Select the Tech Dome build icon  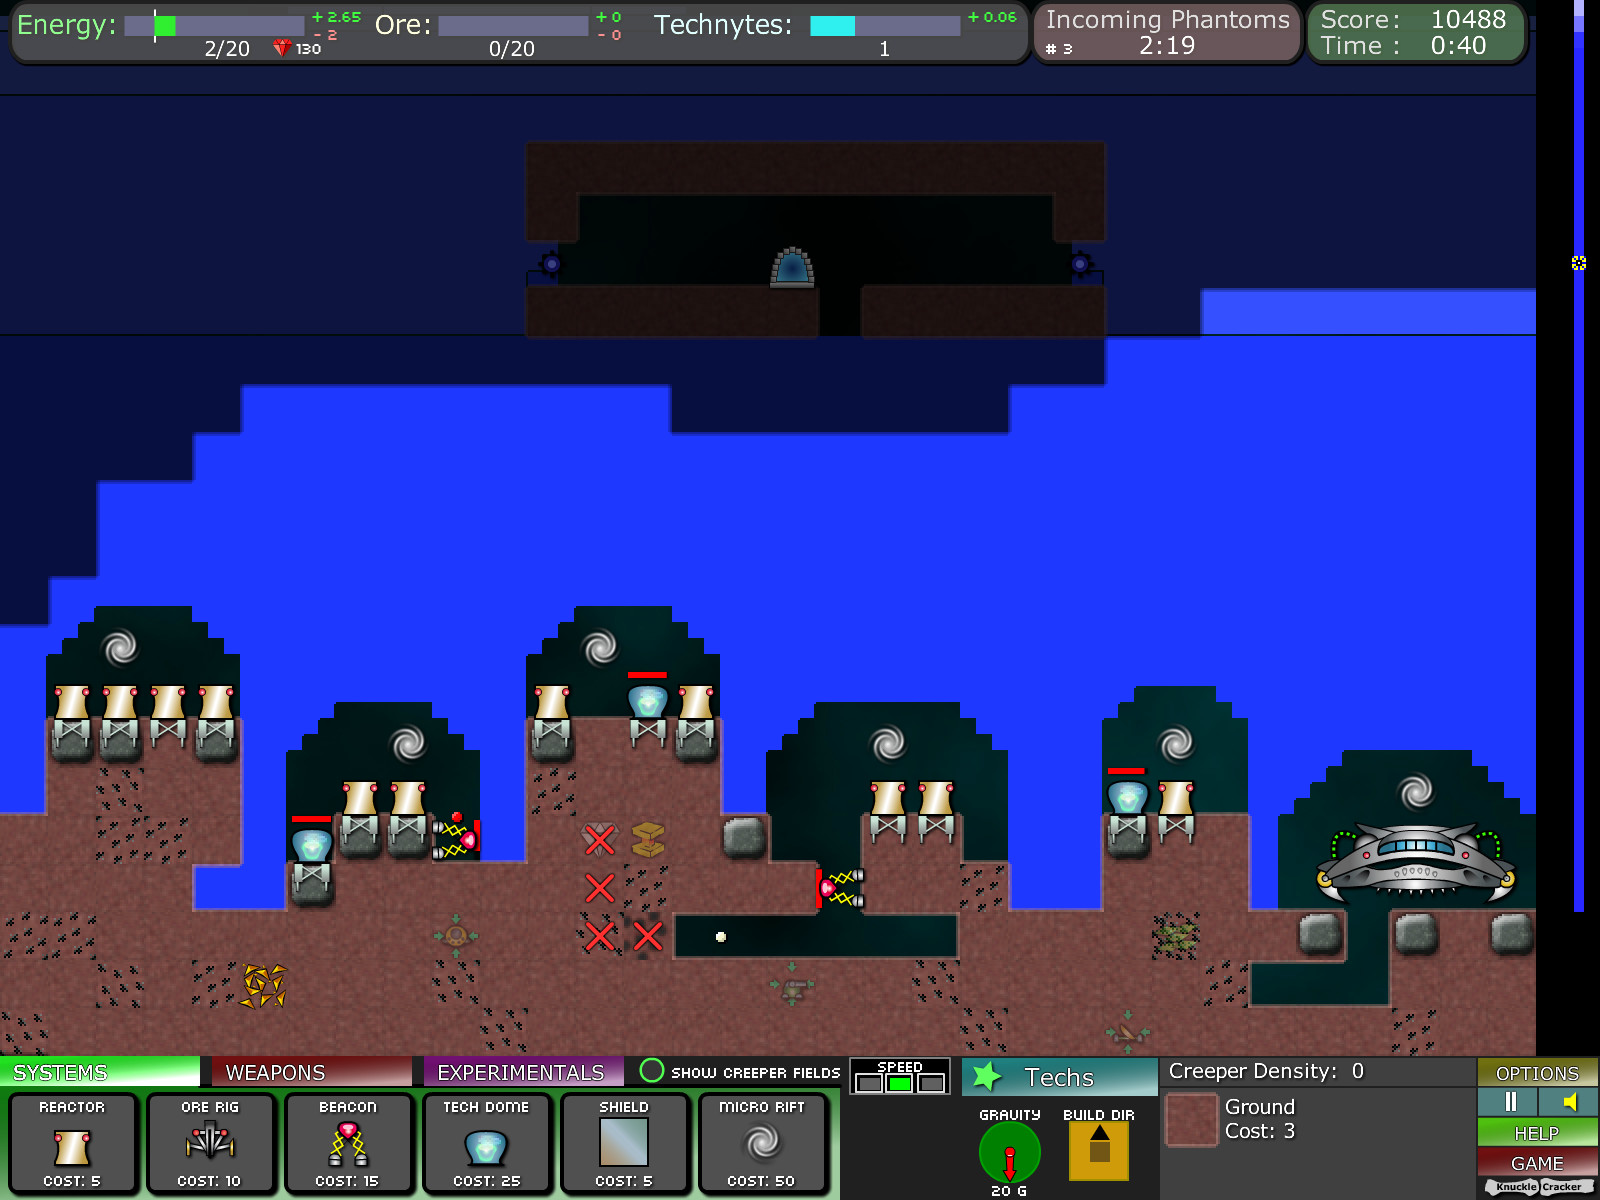[x=486, y=1143]
